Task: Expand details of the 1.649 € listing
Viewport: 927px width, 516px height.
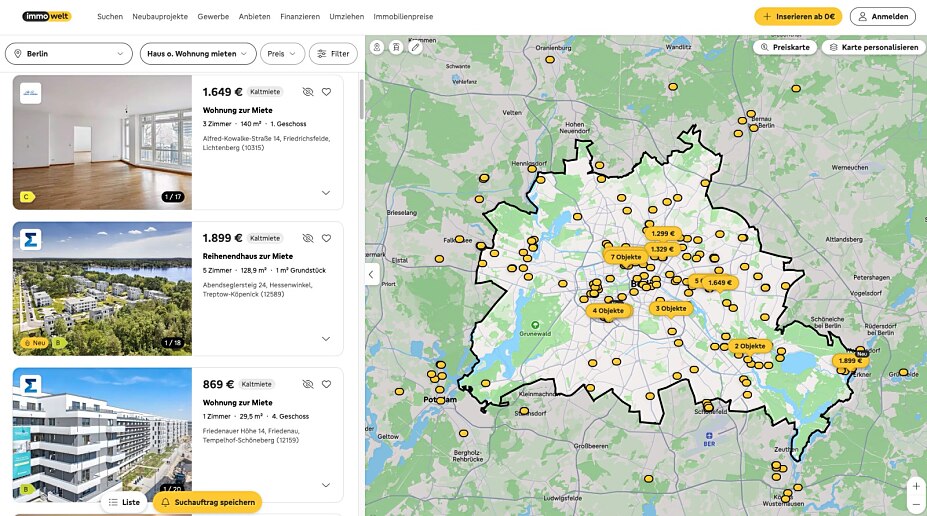Action: pyautogui.click(x=326, y=193)
